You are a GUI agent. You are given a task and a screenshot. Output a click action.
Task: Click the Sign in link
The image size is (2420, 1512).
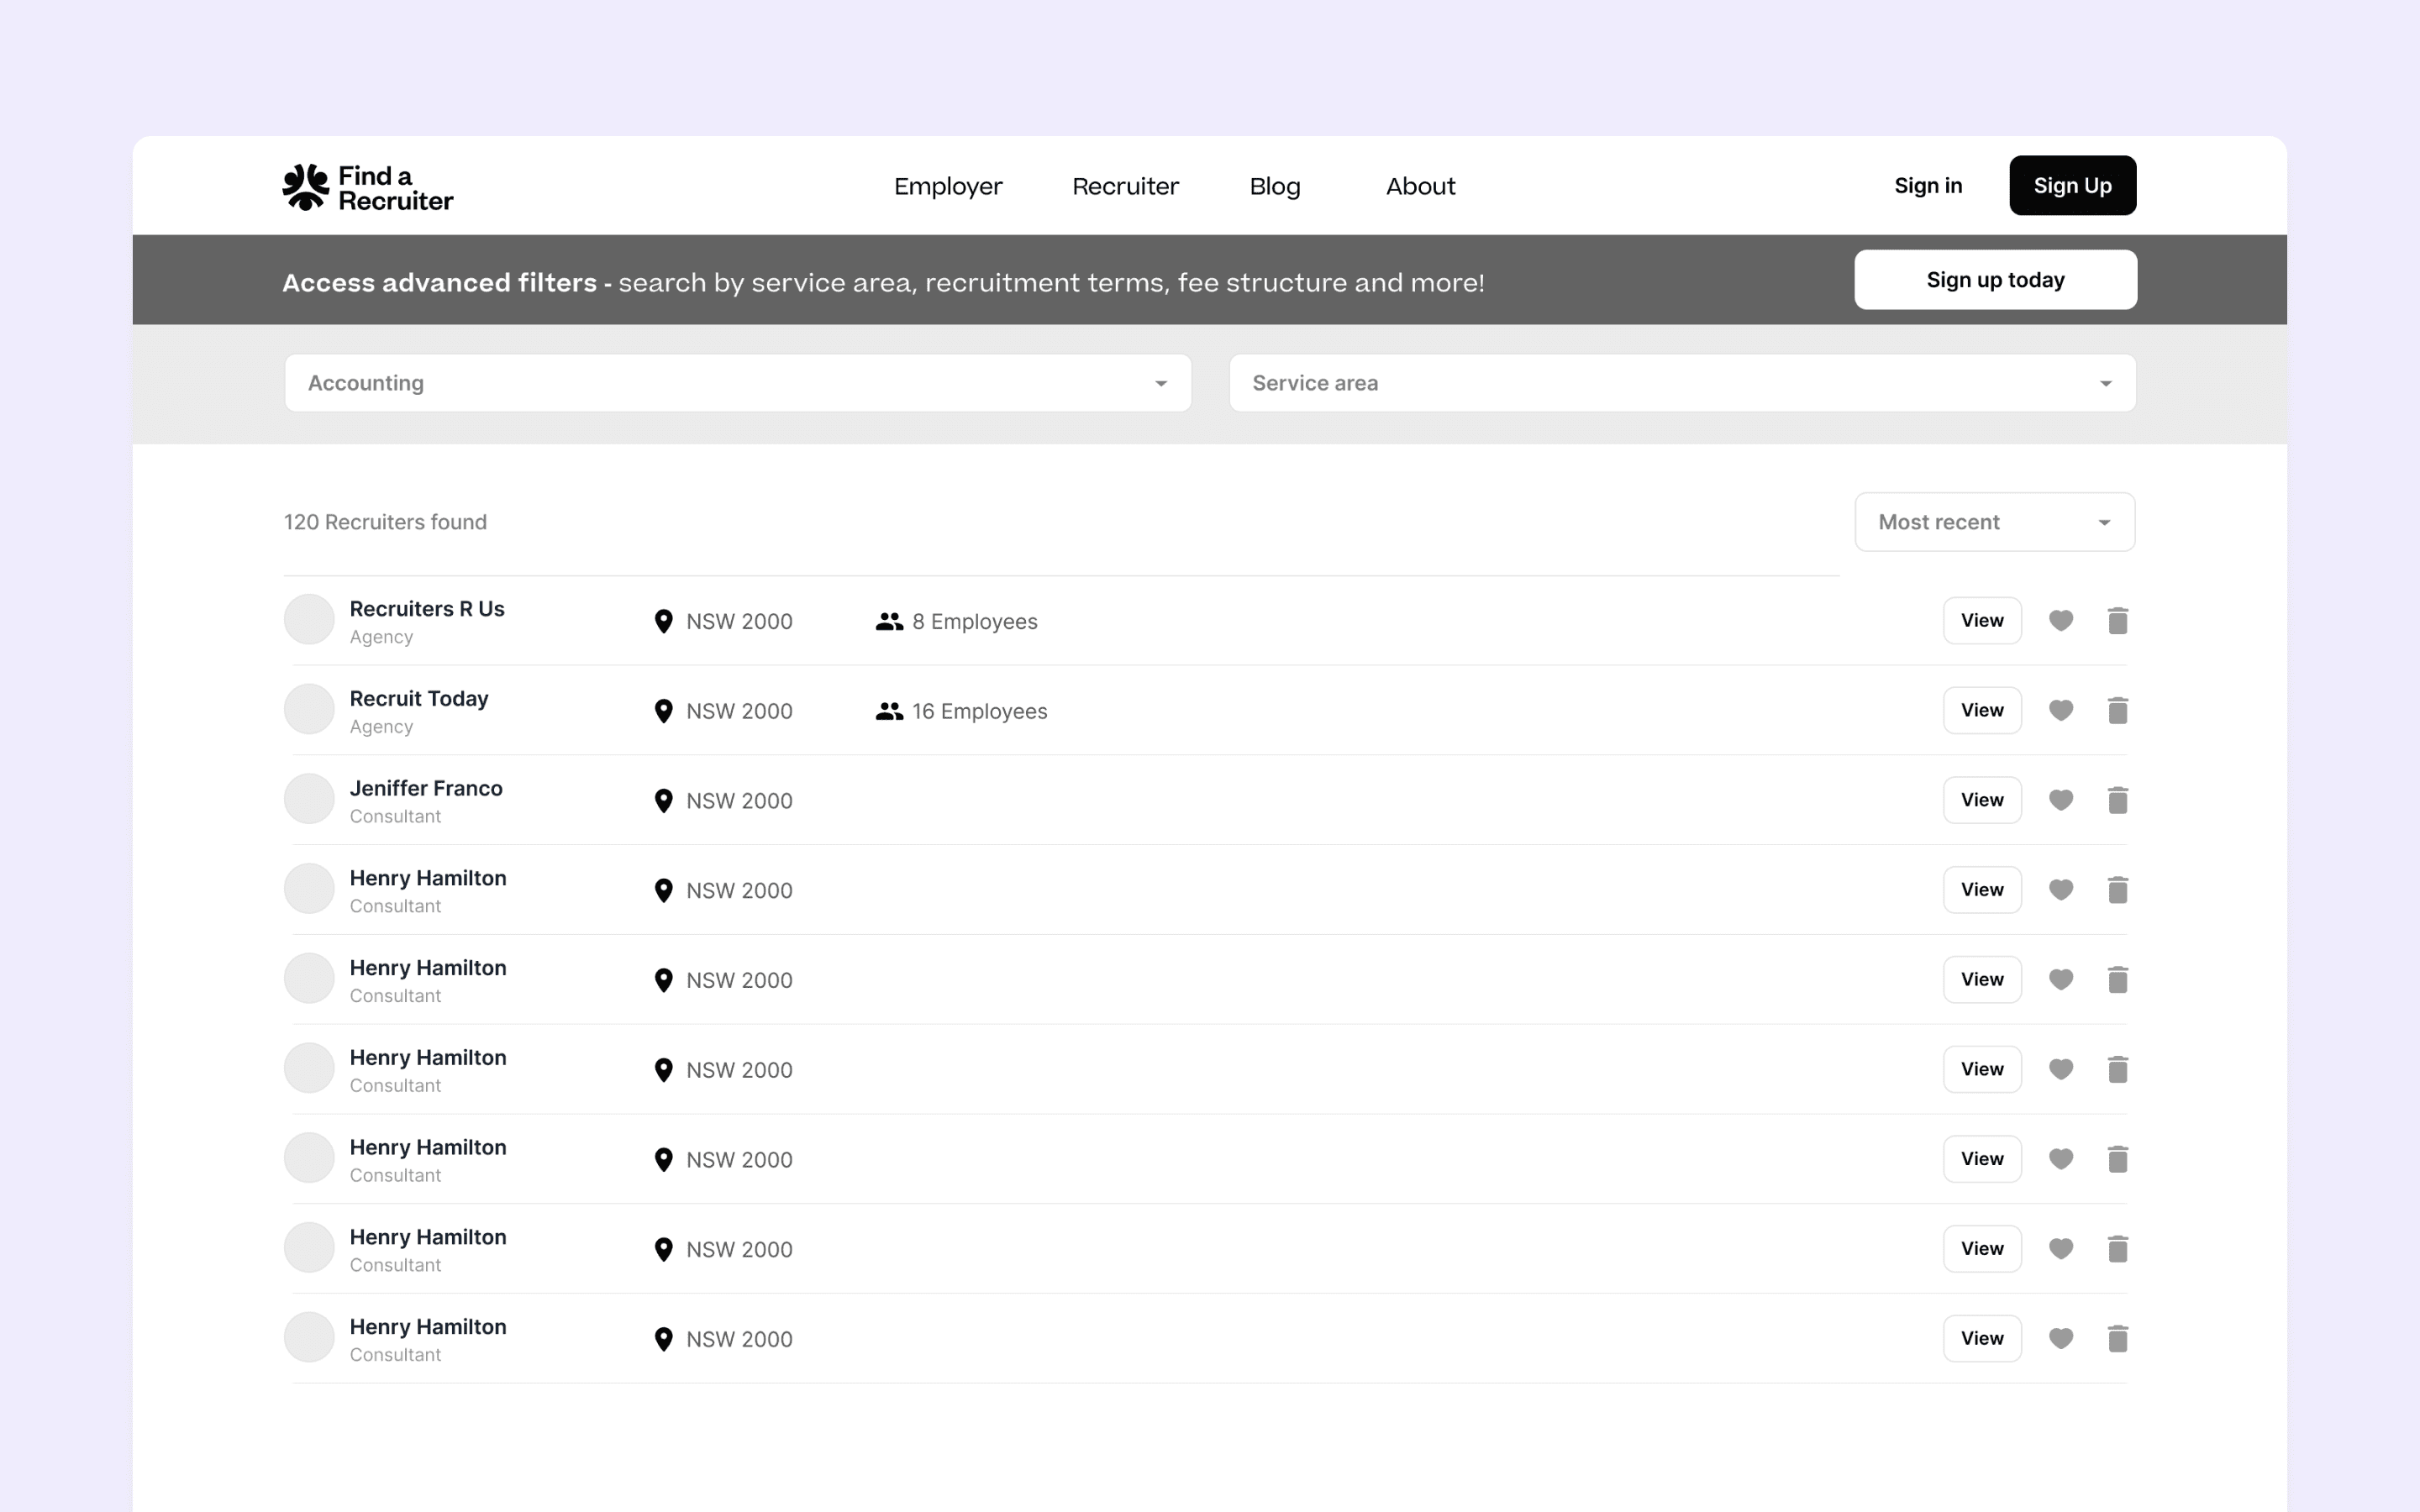click(x=1927, y=186)
